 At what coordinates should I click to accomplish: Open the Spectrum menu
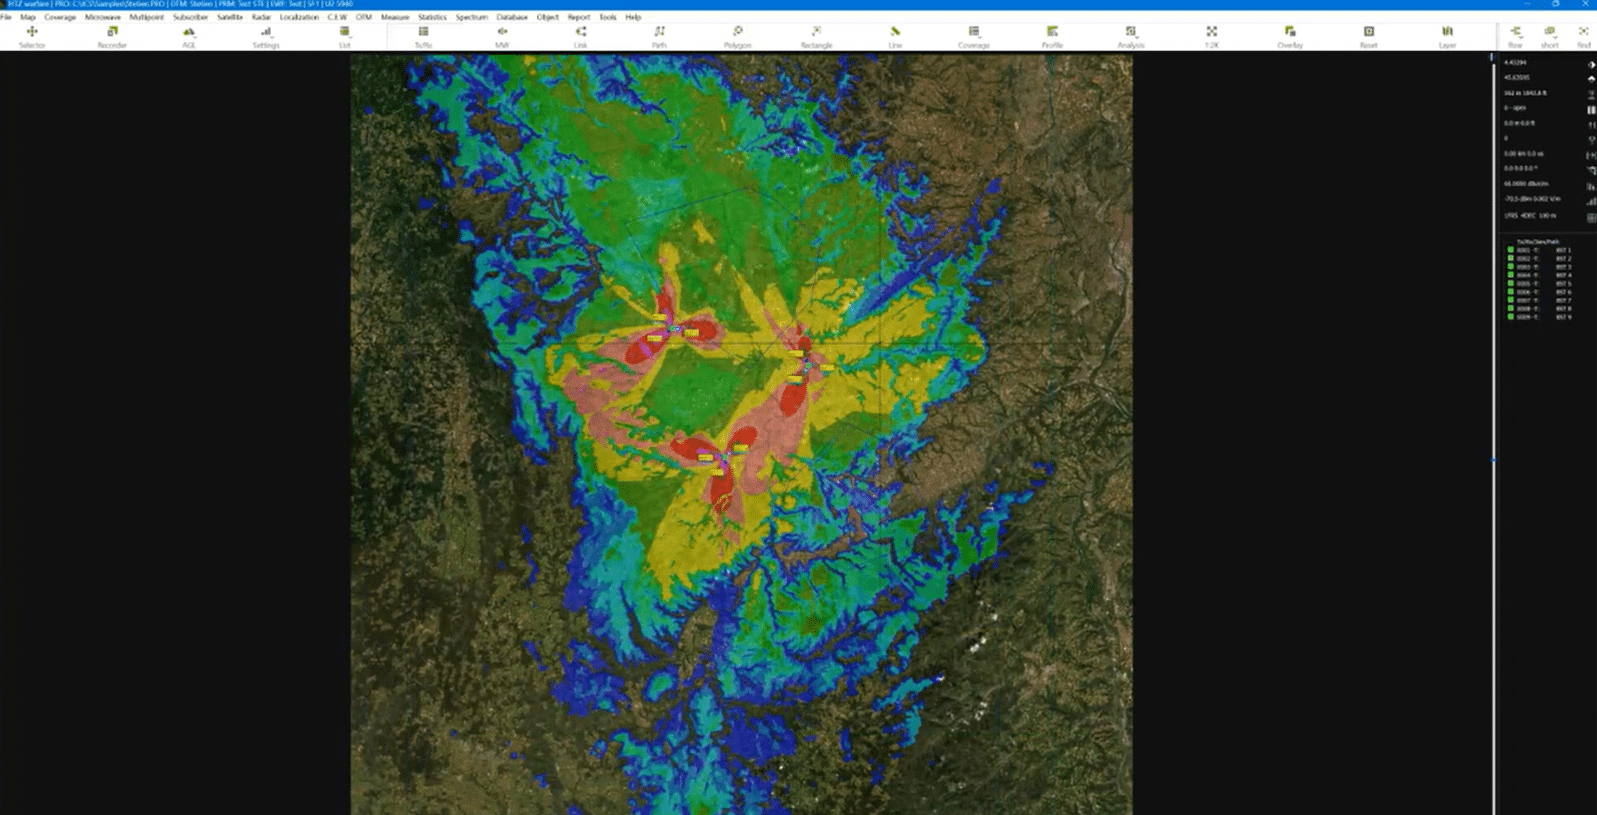tap(471, 17)
